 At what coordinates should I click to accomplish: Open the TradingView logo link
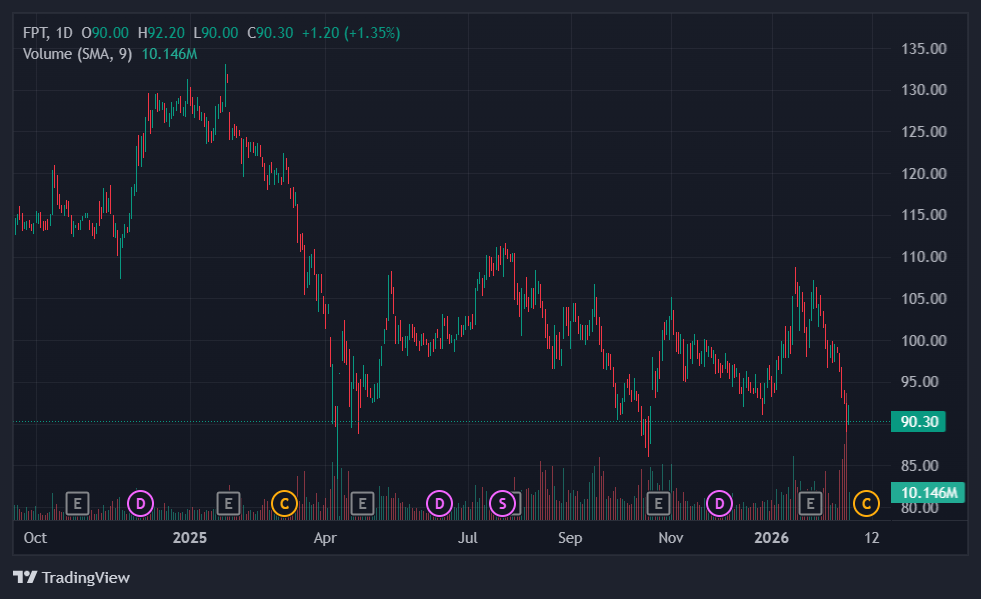(x=71, y=577)
